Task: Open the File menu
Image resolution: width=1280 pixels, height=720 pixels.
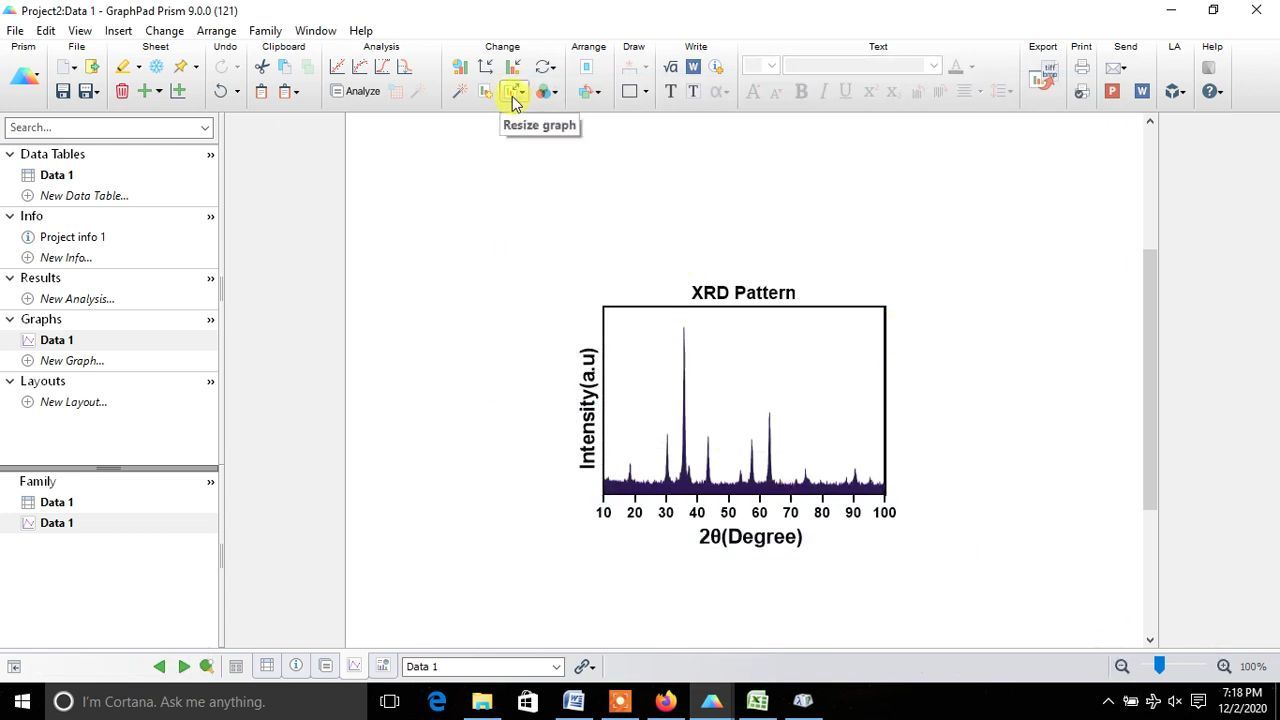Action: click(x=15, y=31)
